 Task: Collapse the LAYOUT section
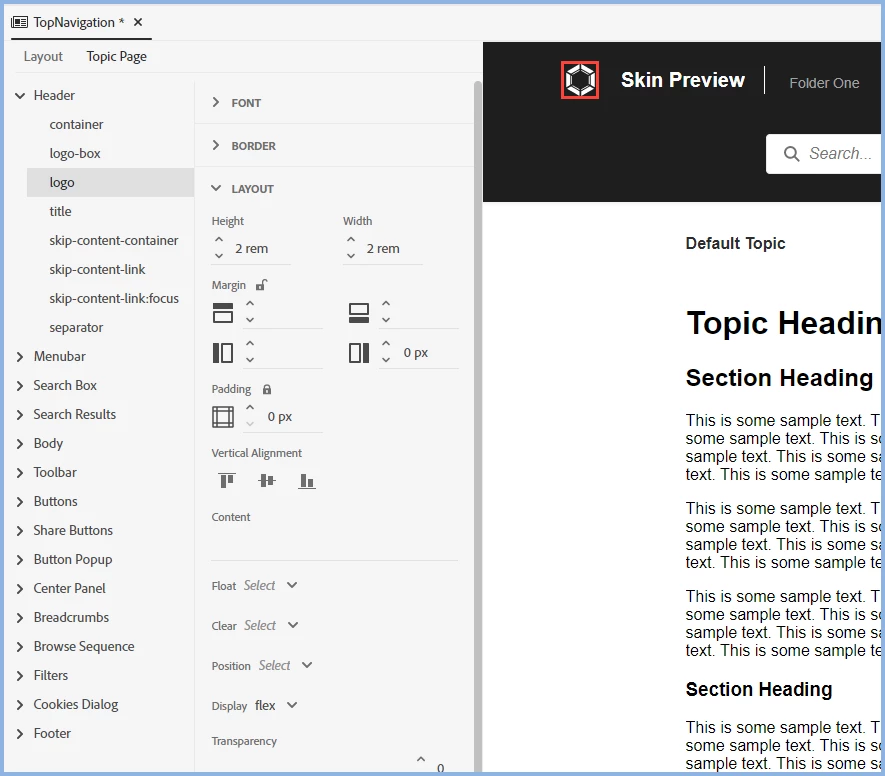[216, 188]
